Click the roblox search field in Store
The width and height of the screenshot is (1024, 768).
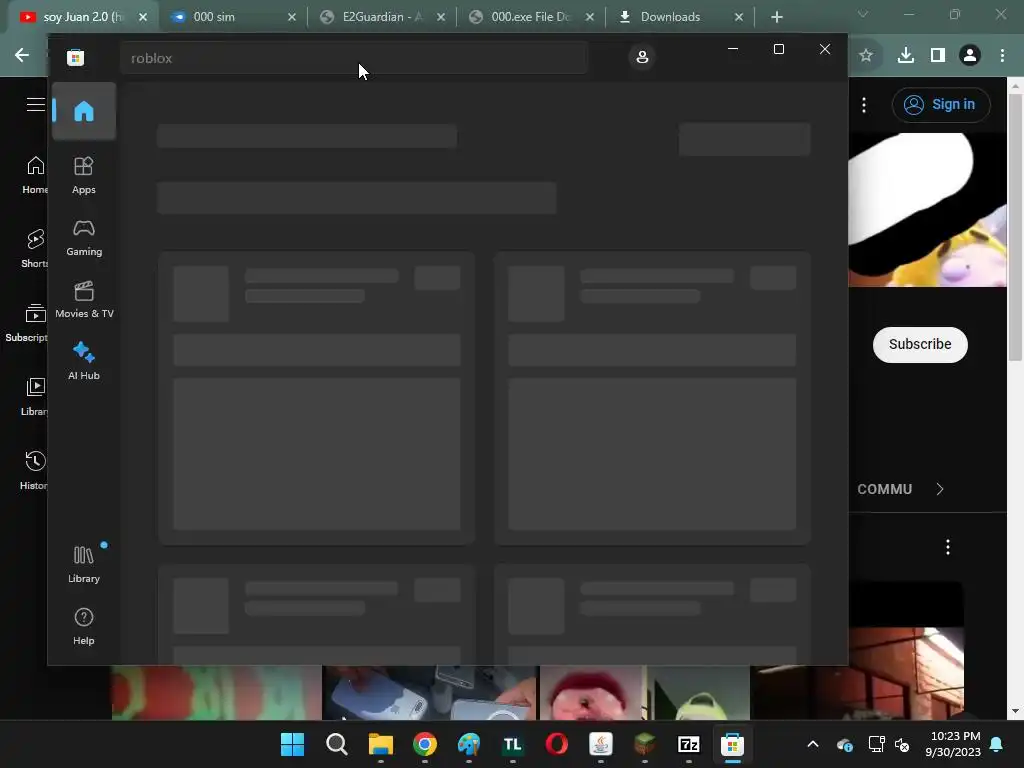coord(353,58)
